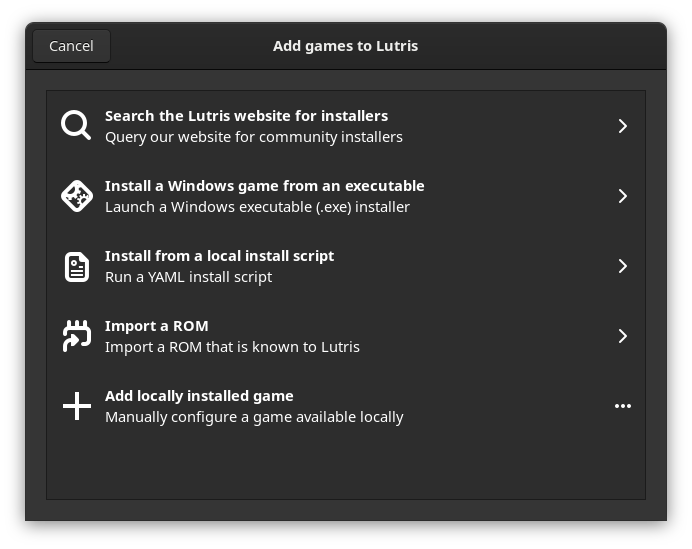Screen dimensions: 692x549
Task: Choose 'Install a Windows game from an executable'
Action: [x=264, y=186]
